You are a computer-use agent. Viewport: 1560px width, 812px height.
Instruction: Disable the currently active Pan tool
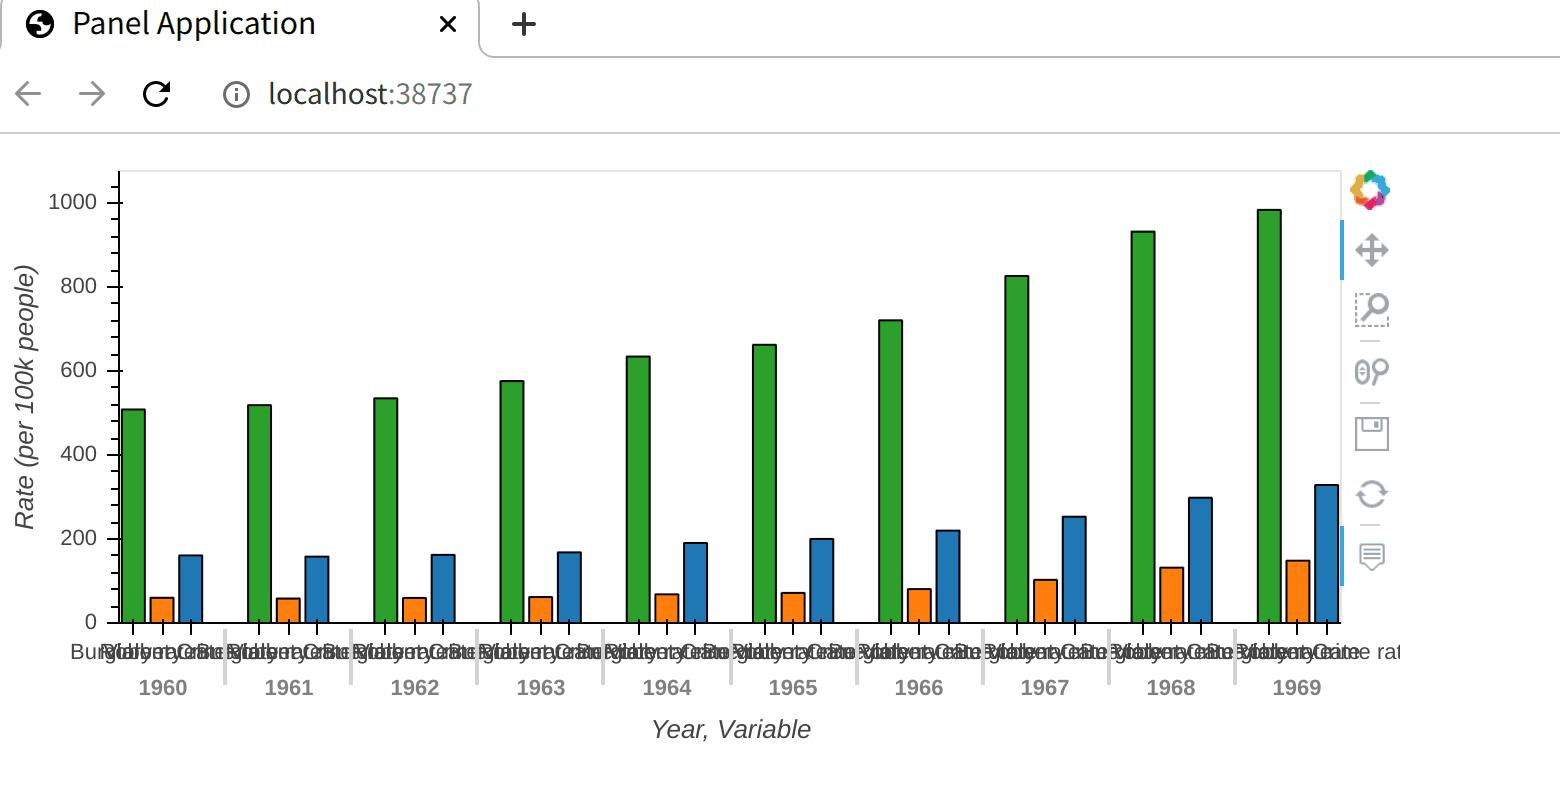click(x=1371, y=250)
